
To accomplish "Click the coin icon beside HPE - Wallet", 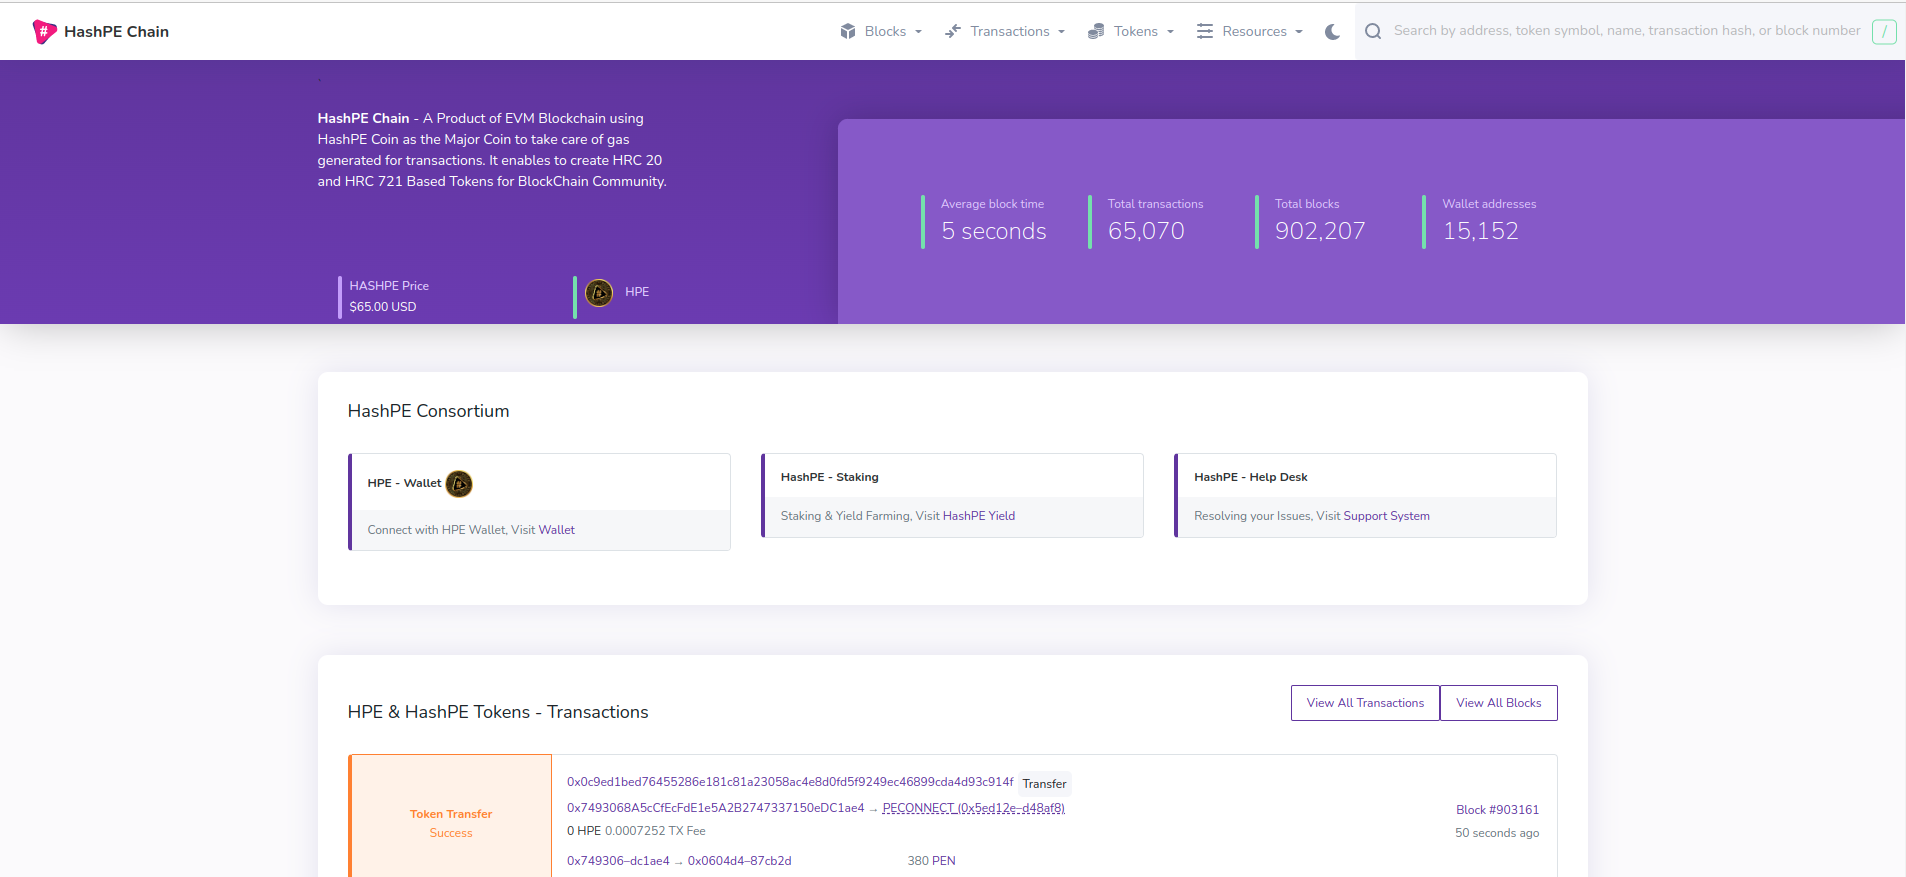I will coord(459,484).
